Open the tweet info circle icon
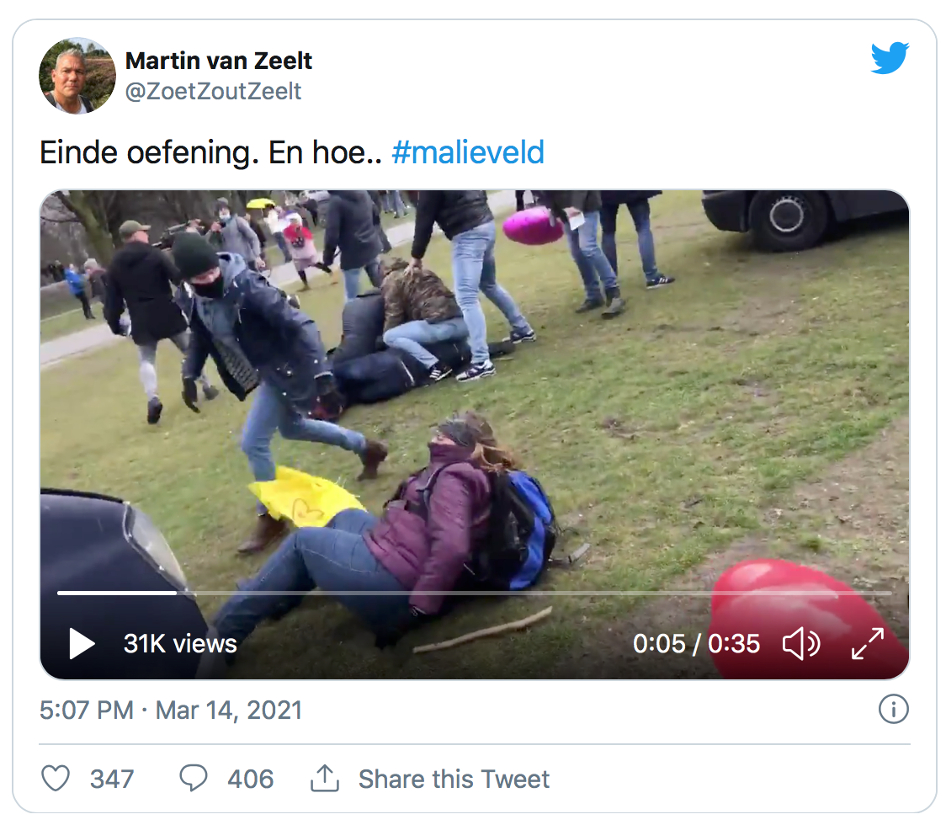This screenshot has height=825, width=946. 892,710
